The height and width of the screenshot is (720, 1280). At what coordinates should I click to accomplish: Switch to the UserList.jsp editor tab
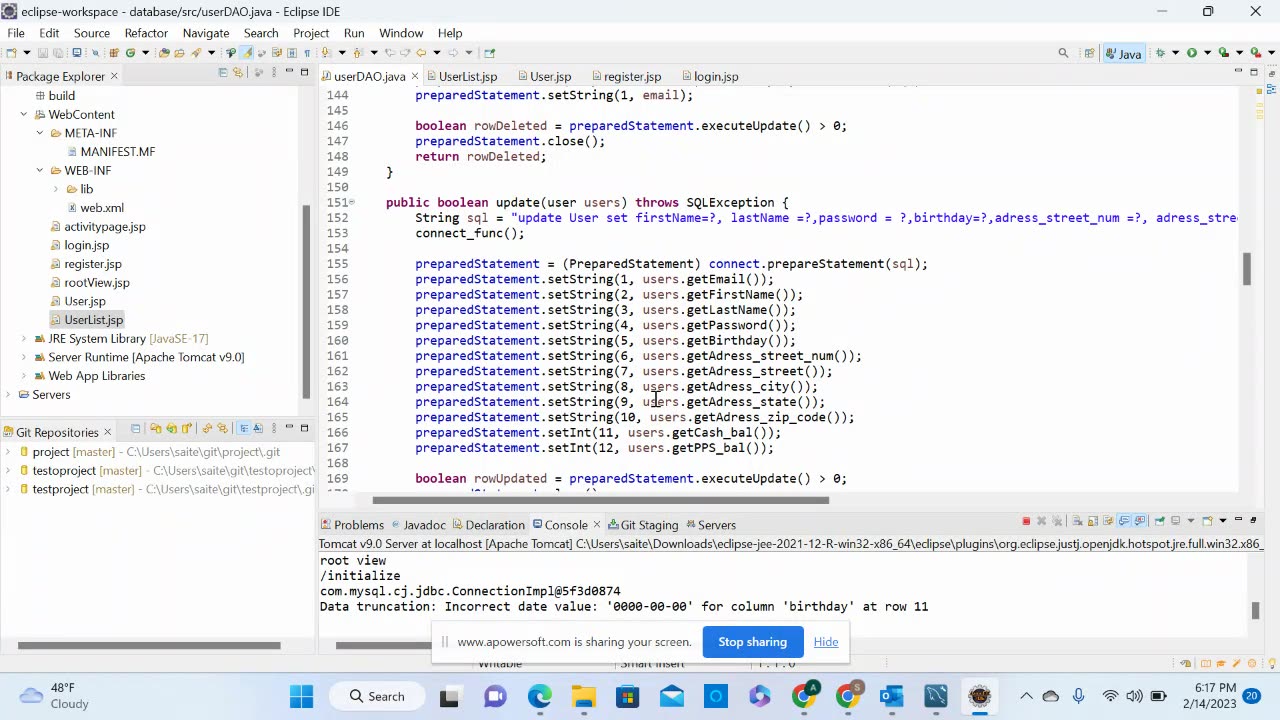tap(467, 76)
